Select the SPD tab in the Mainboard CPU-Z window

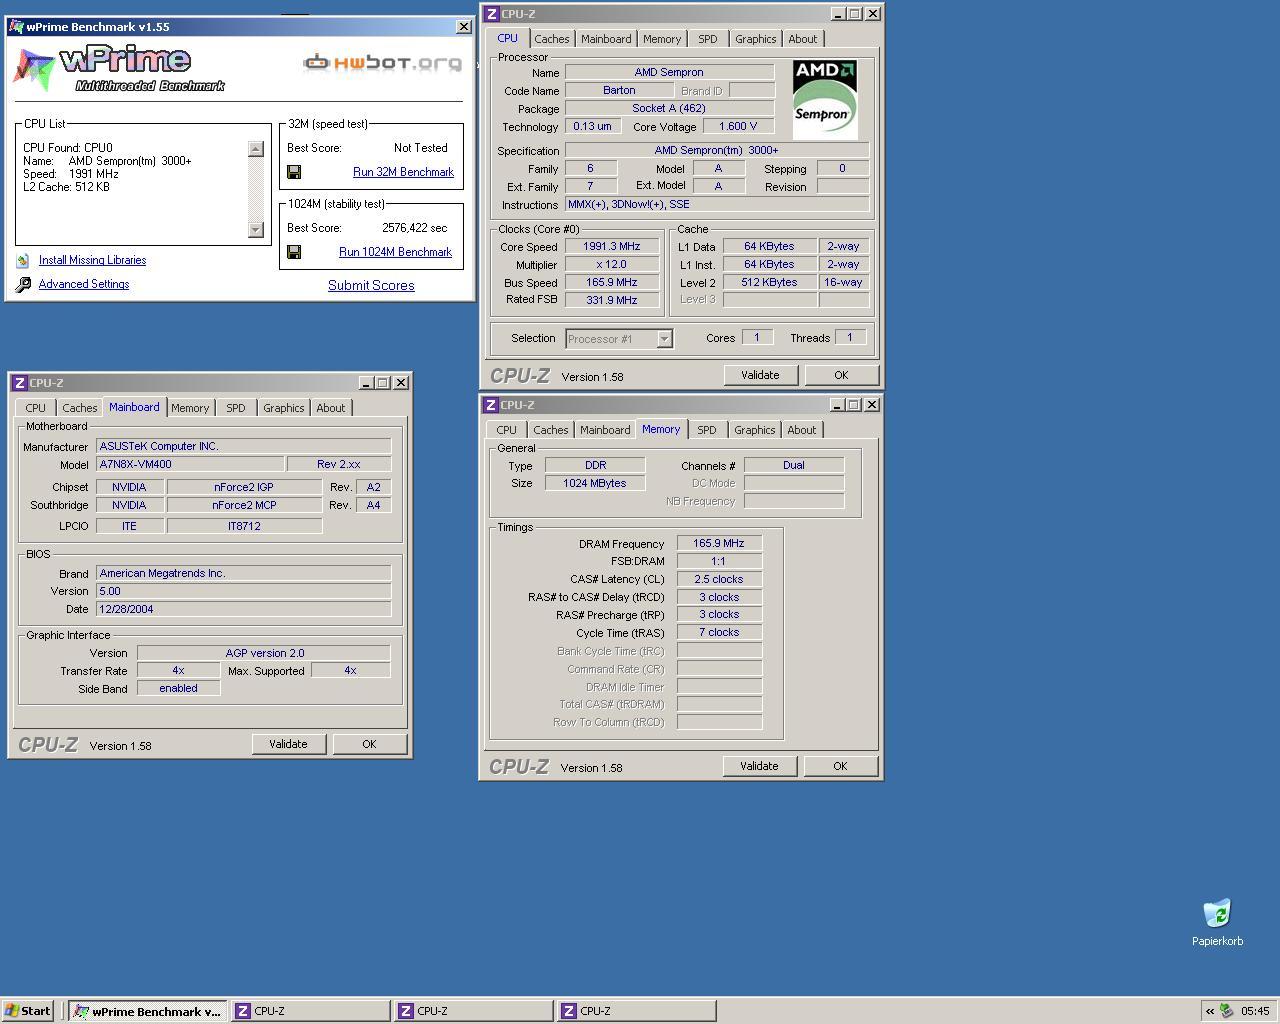pos(235,408)
